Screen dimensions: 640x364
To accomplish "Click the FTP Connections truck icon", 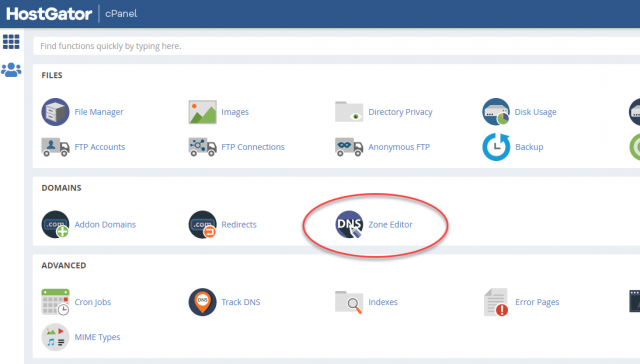I will point(202,147).
